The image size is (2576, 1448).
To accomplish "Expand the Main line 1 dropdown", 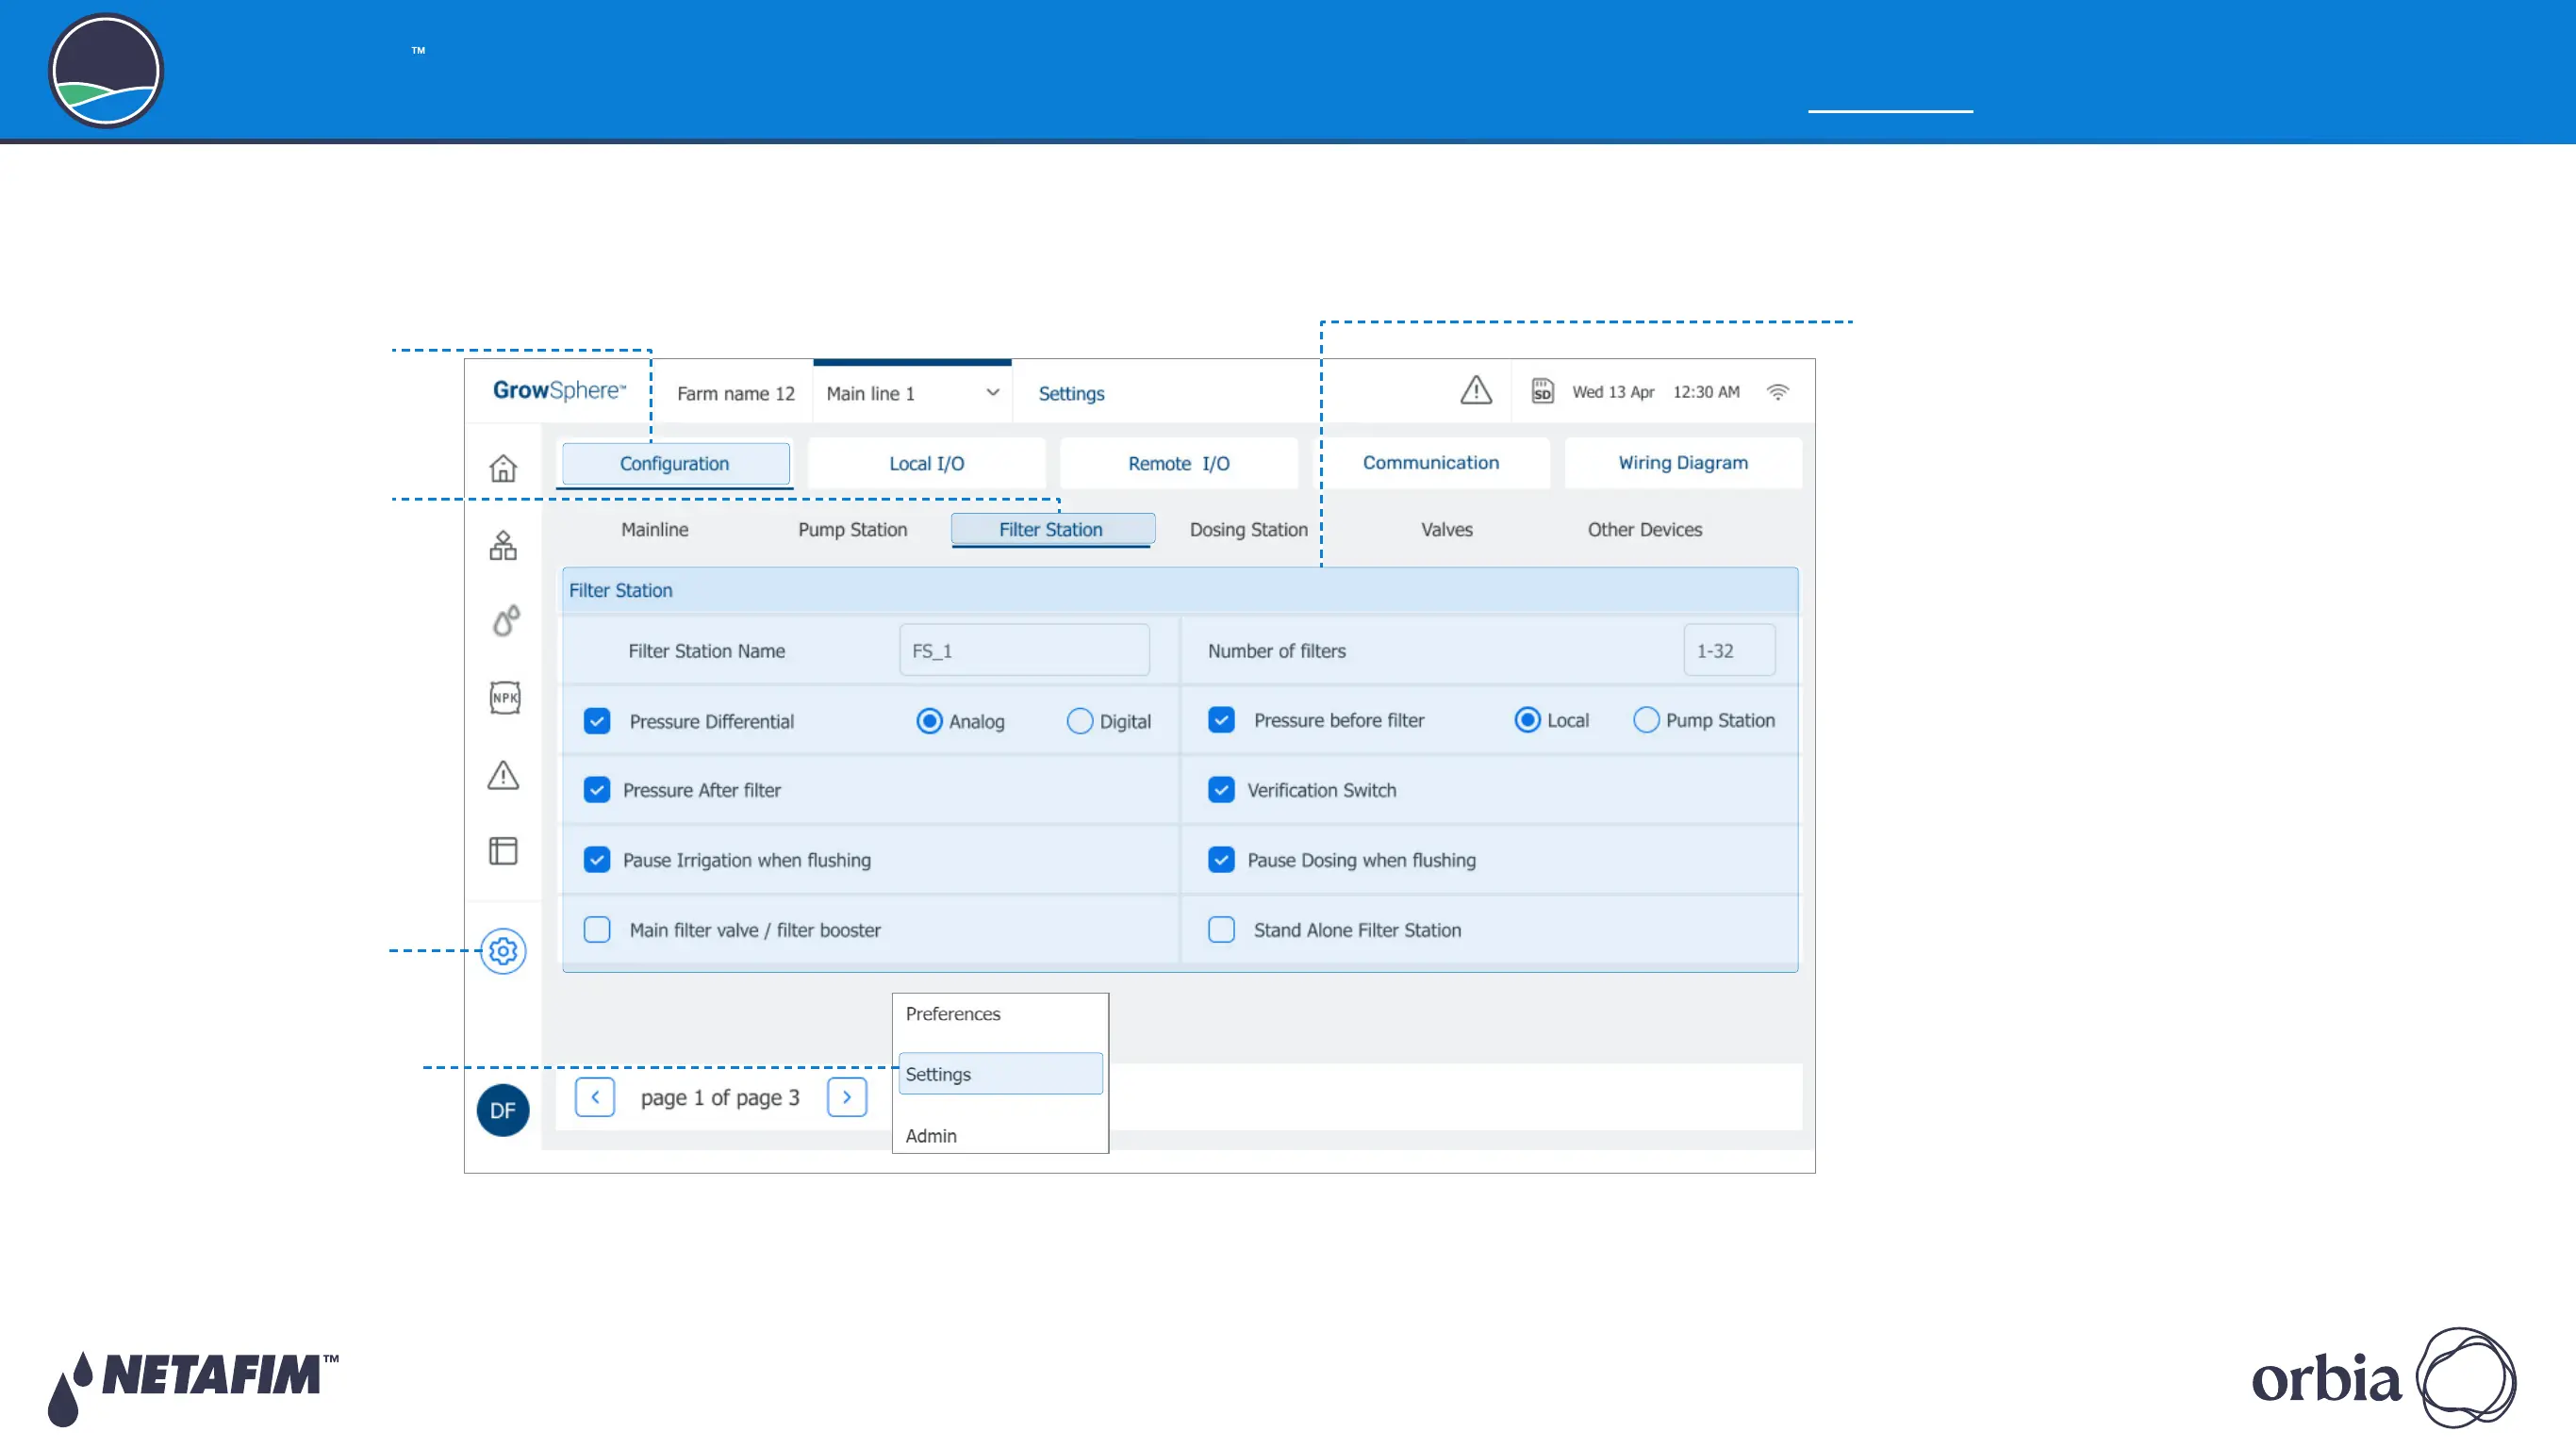I will click(912, 393).
